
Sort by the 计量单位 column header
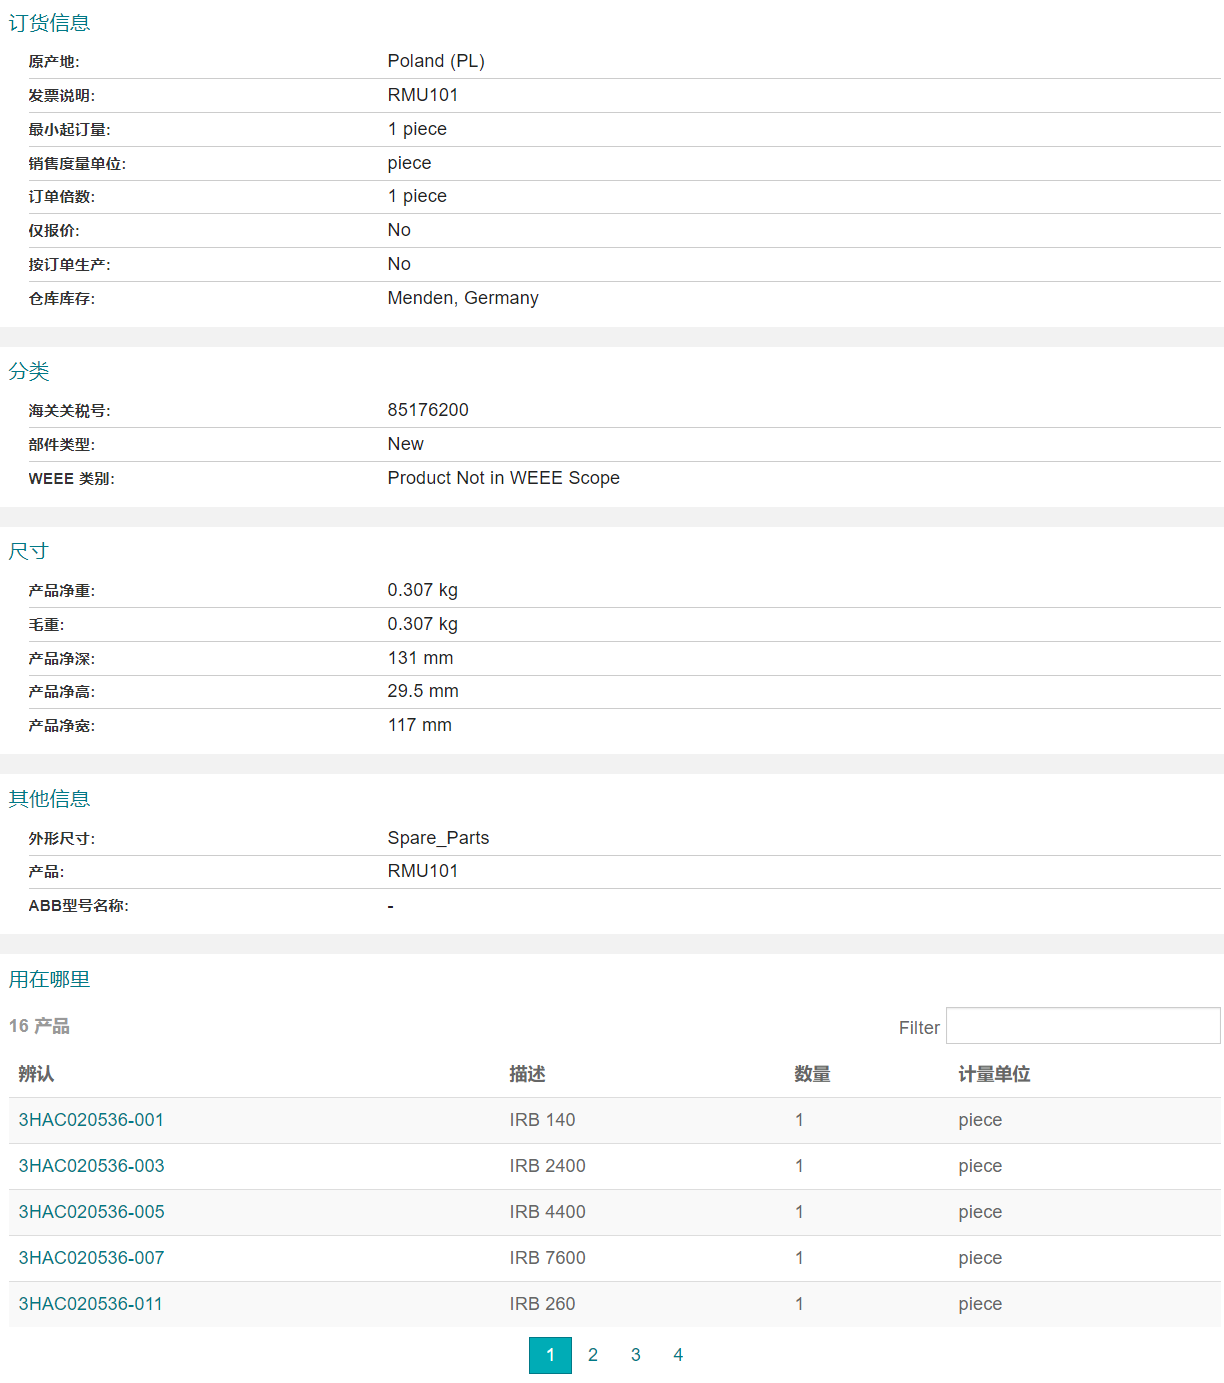click(x=994, y=1074)
